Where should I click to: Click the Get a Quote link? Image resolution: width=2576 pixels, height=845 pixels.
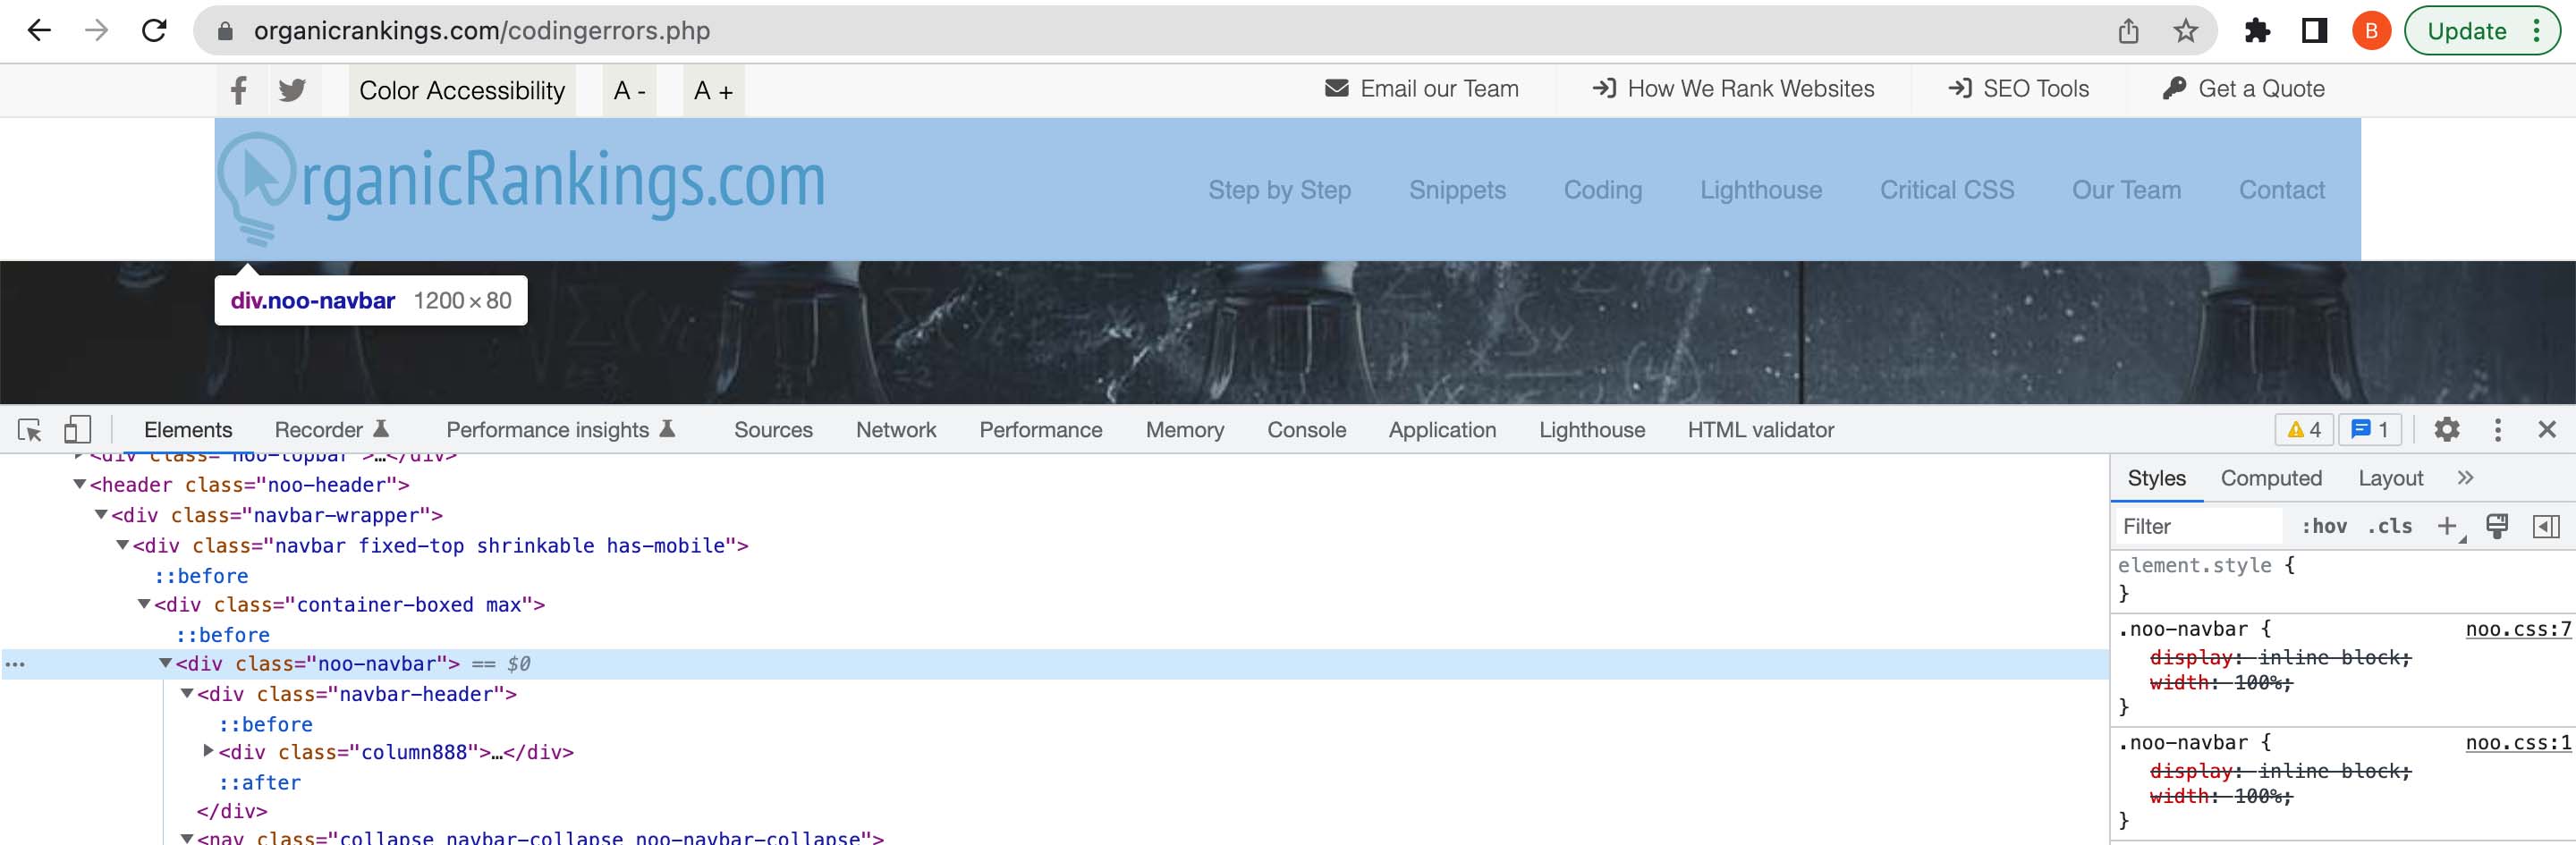click(x=2243, y=89)
